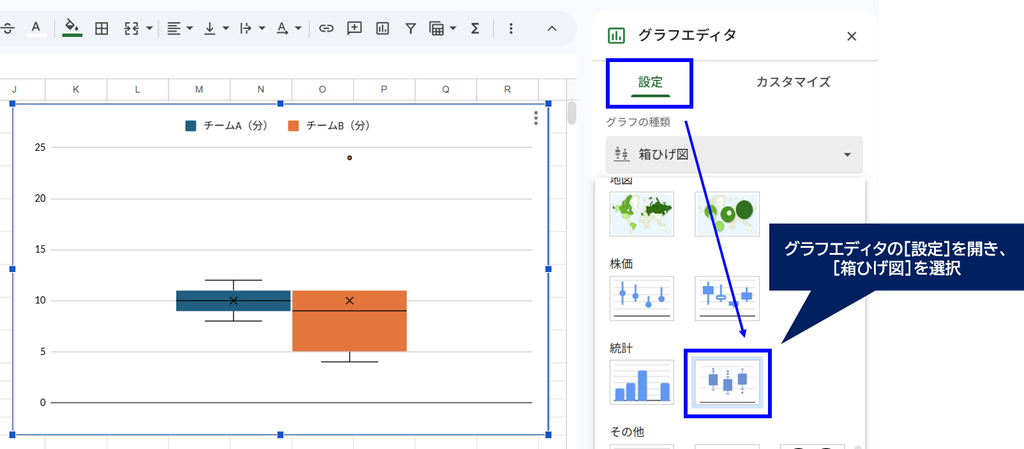Click the merge cells icon
The image size is (1024, 449).
click(131, 28)
